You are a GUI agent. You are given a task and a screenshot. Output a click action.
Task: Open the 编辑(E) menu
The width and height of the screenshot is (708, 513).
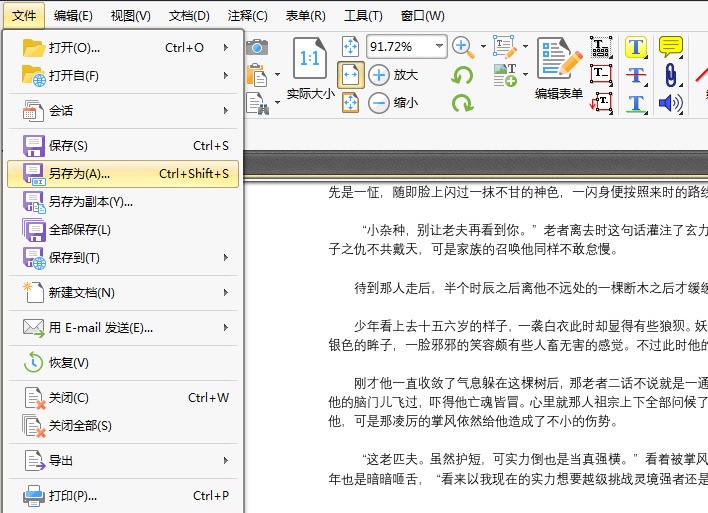point(73,16)
